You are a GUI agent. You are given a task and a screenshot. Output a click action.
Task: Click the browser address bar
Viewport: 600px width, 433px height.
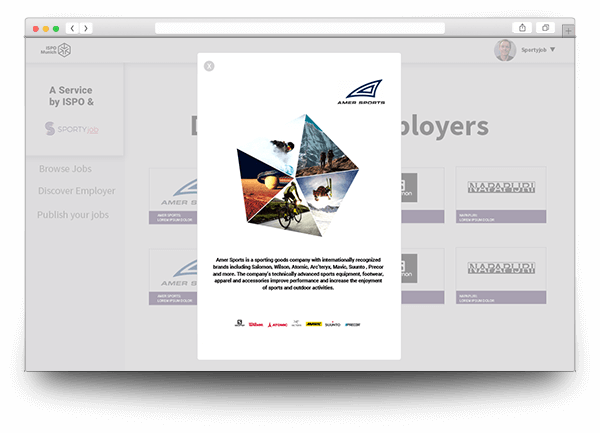[x=300, y=28]
